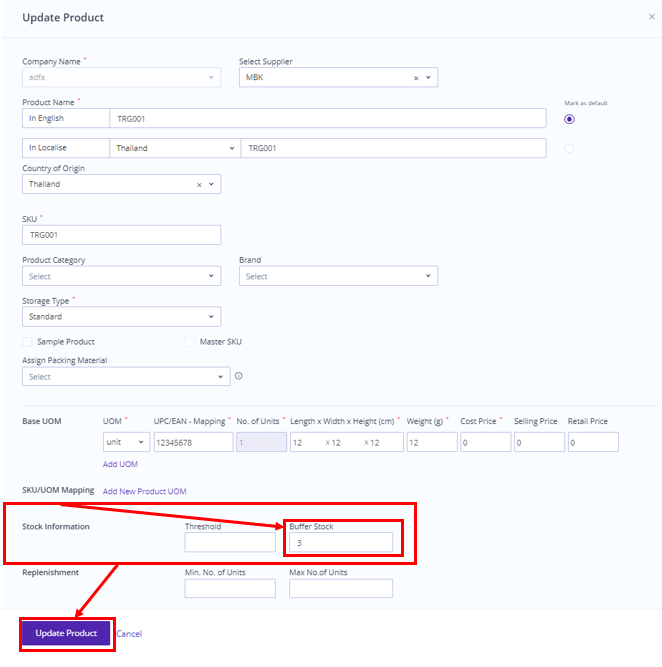Click the Min. No. of Units field

pos(230,589)
